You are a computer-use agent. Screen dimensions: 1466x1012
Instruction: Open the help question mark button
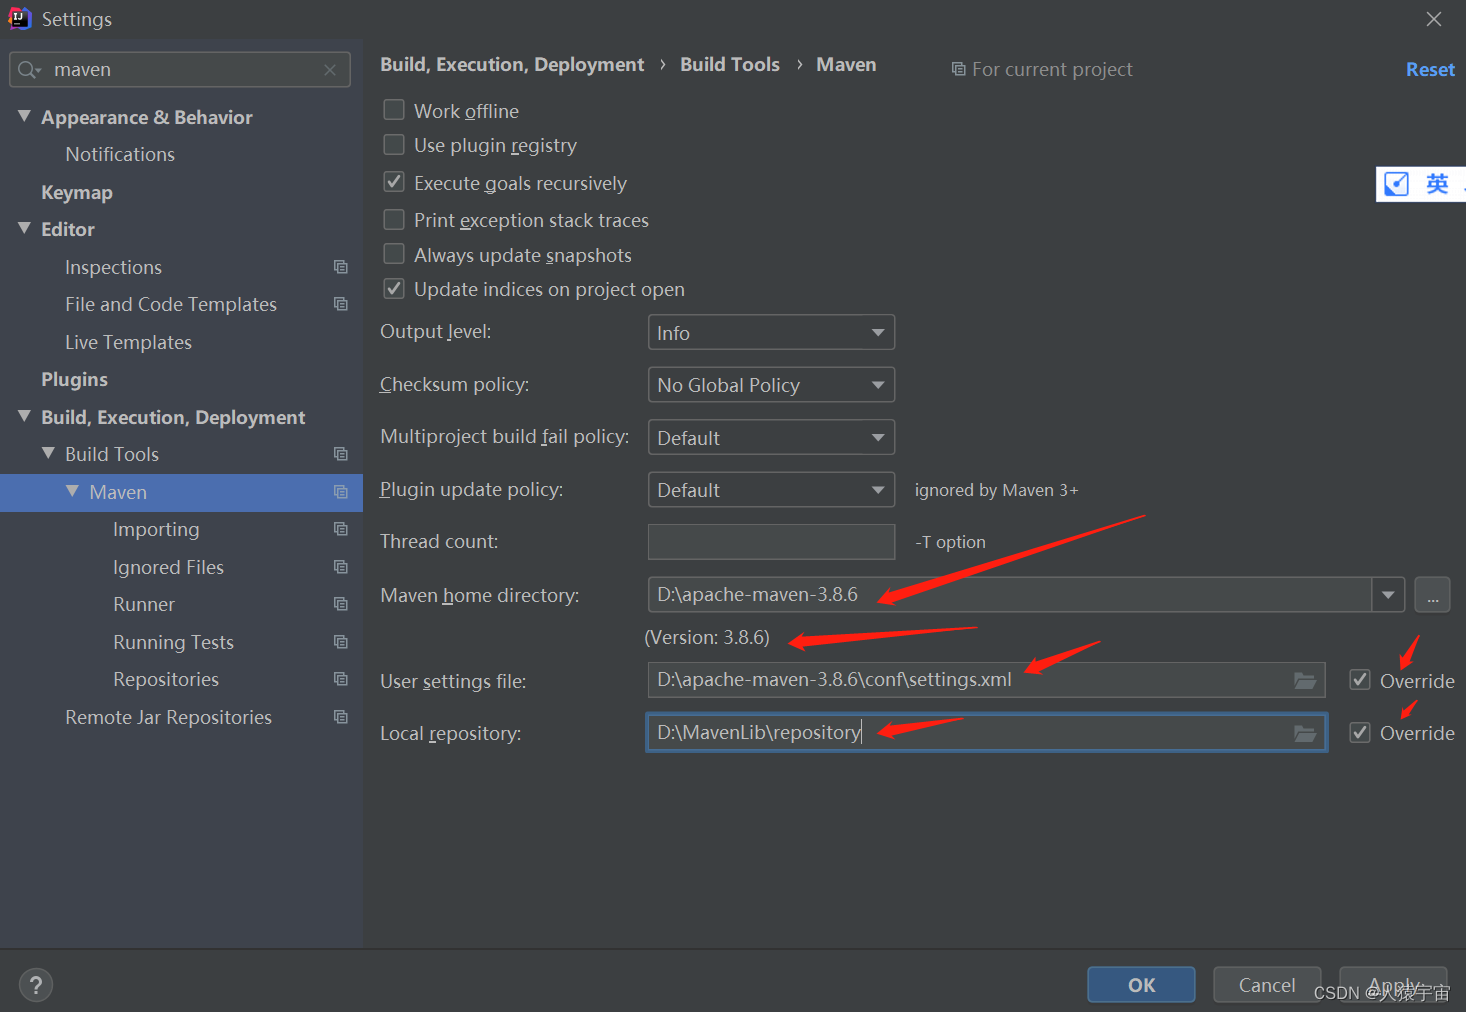point(36,985)
